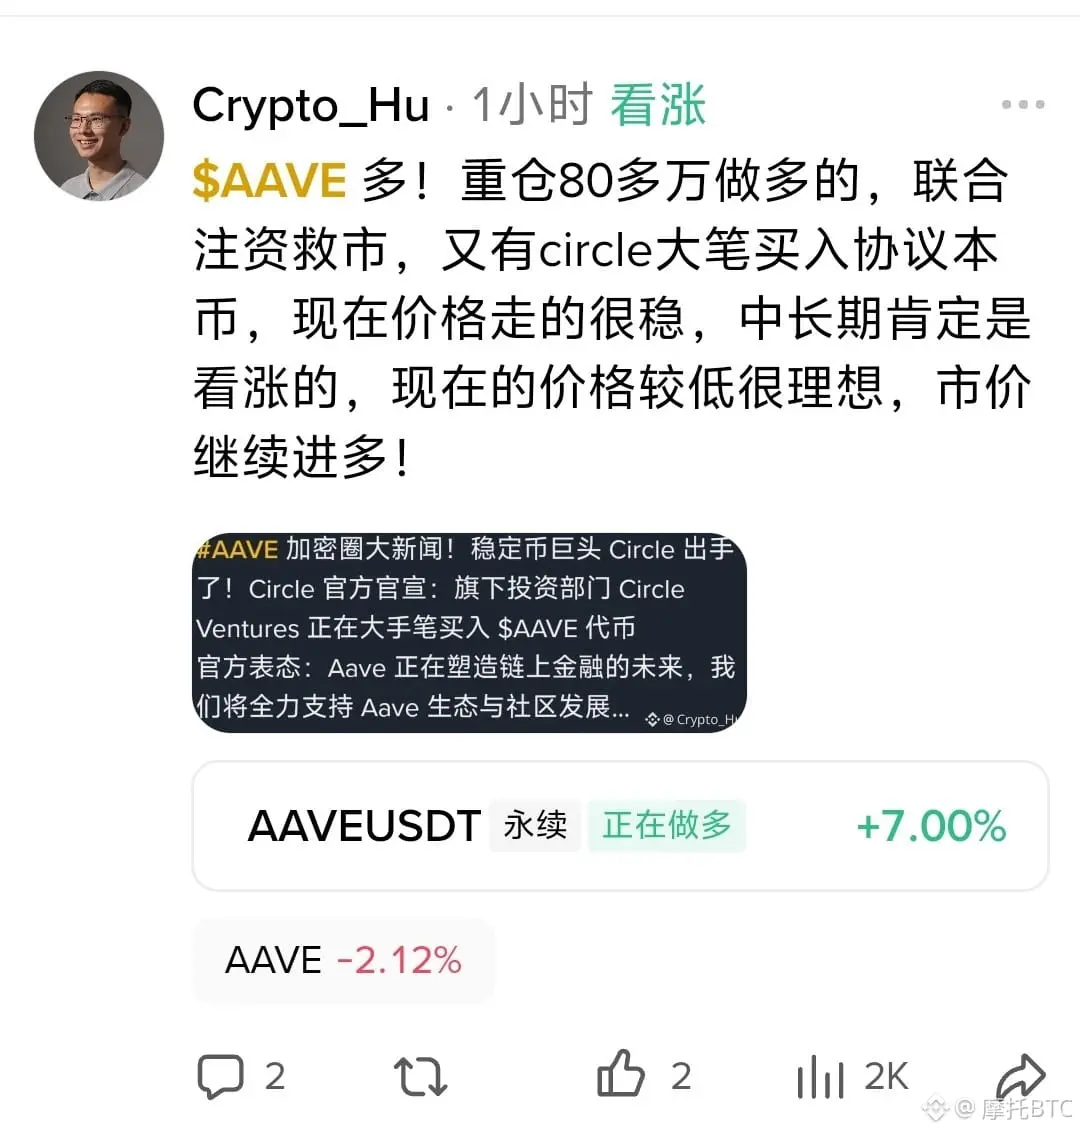Image resolution: width=1080 pixels, height=1134 pixels.
Task: Tap the 看涨 bullish tag
Action: 658,106
